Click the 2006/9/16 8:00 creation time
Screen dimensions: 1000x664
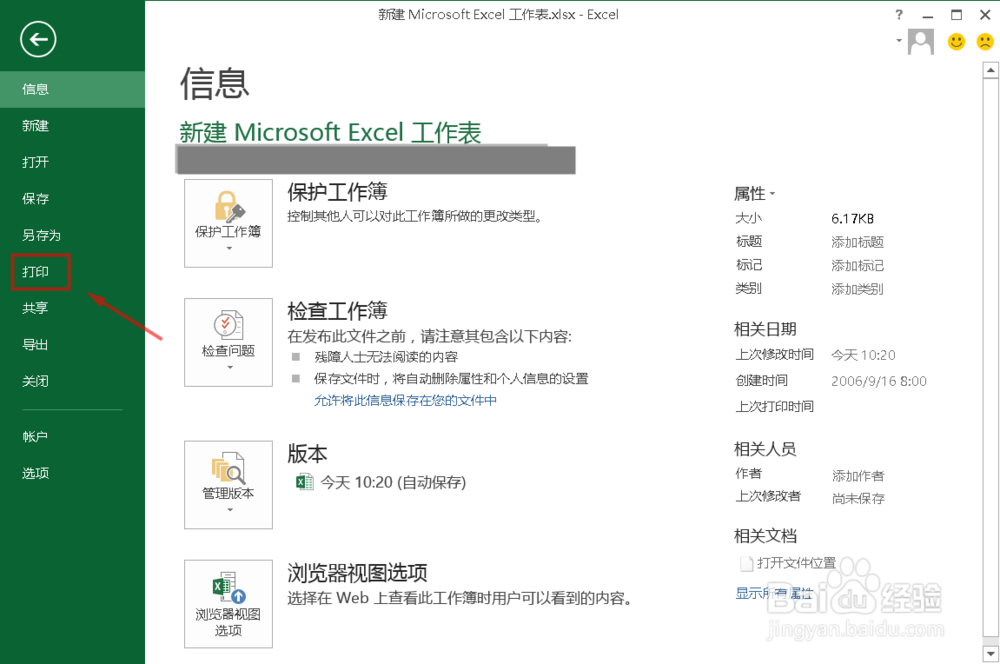[x=879, y=381]
